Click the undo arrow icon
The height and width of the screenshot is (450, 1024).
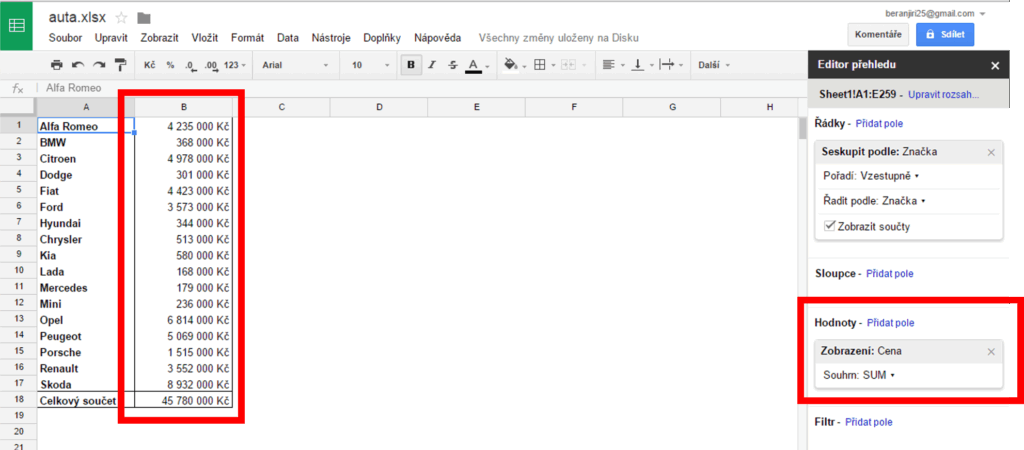[x=78, y=65]
